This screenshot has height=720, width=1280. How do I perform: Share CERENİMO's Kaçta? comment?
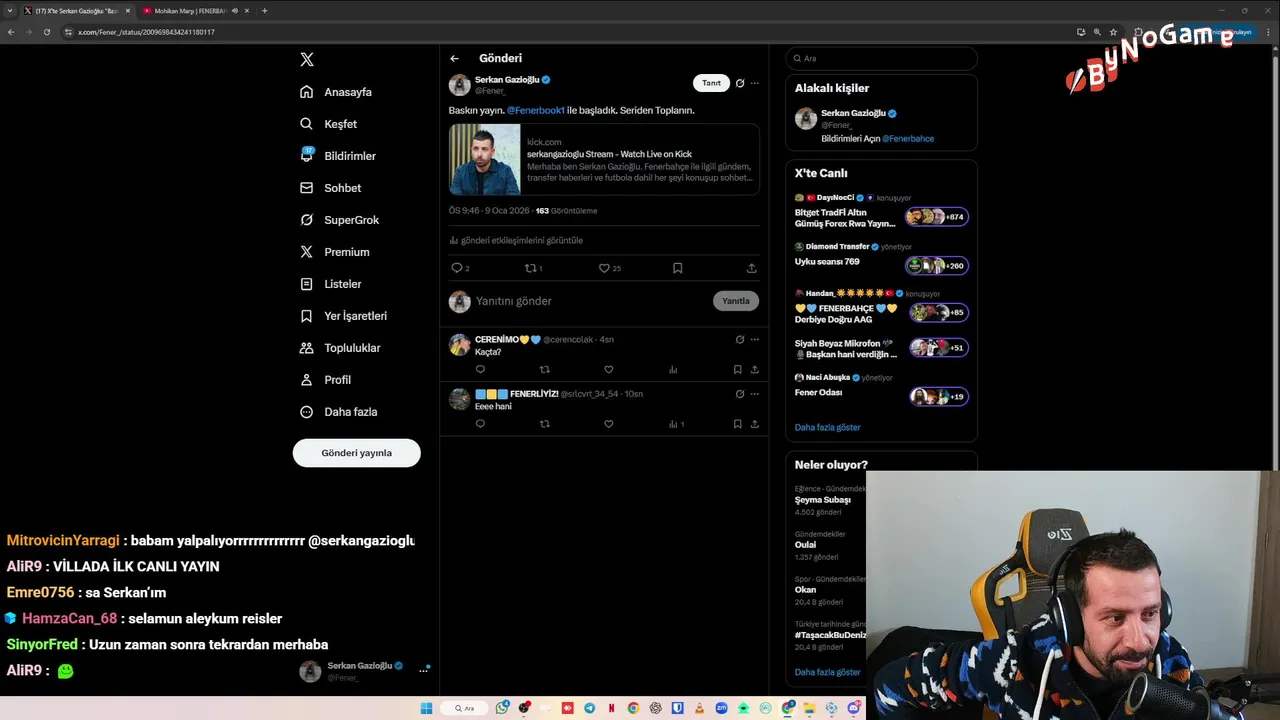tap(755, 369)
